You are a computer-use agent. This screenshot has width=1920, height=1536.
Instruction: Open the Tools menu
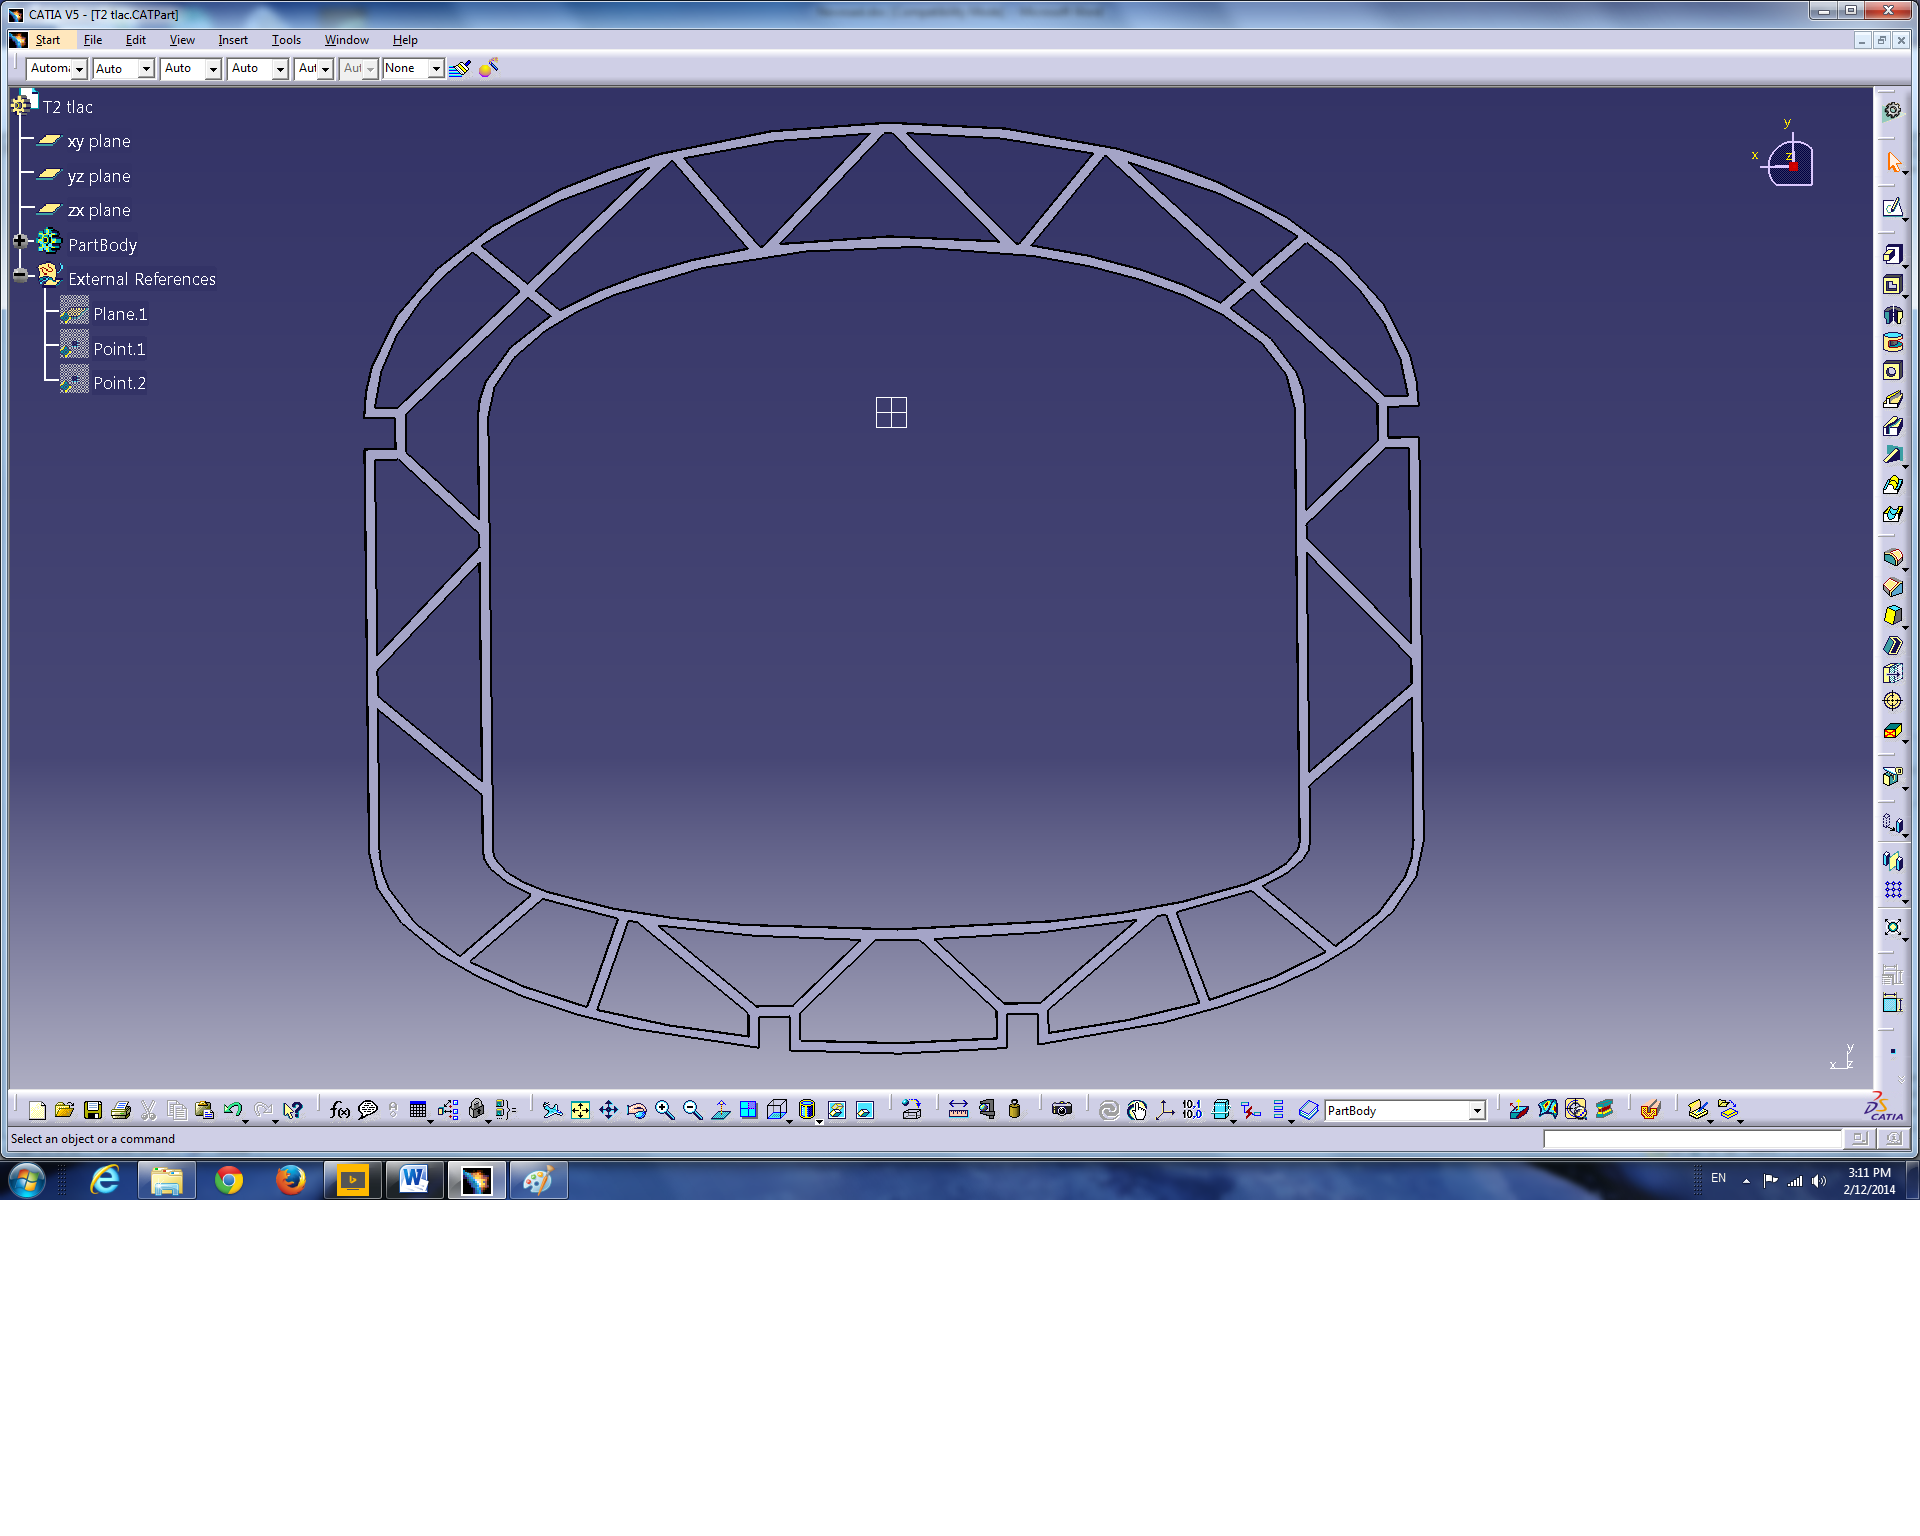tap(286, 40)
